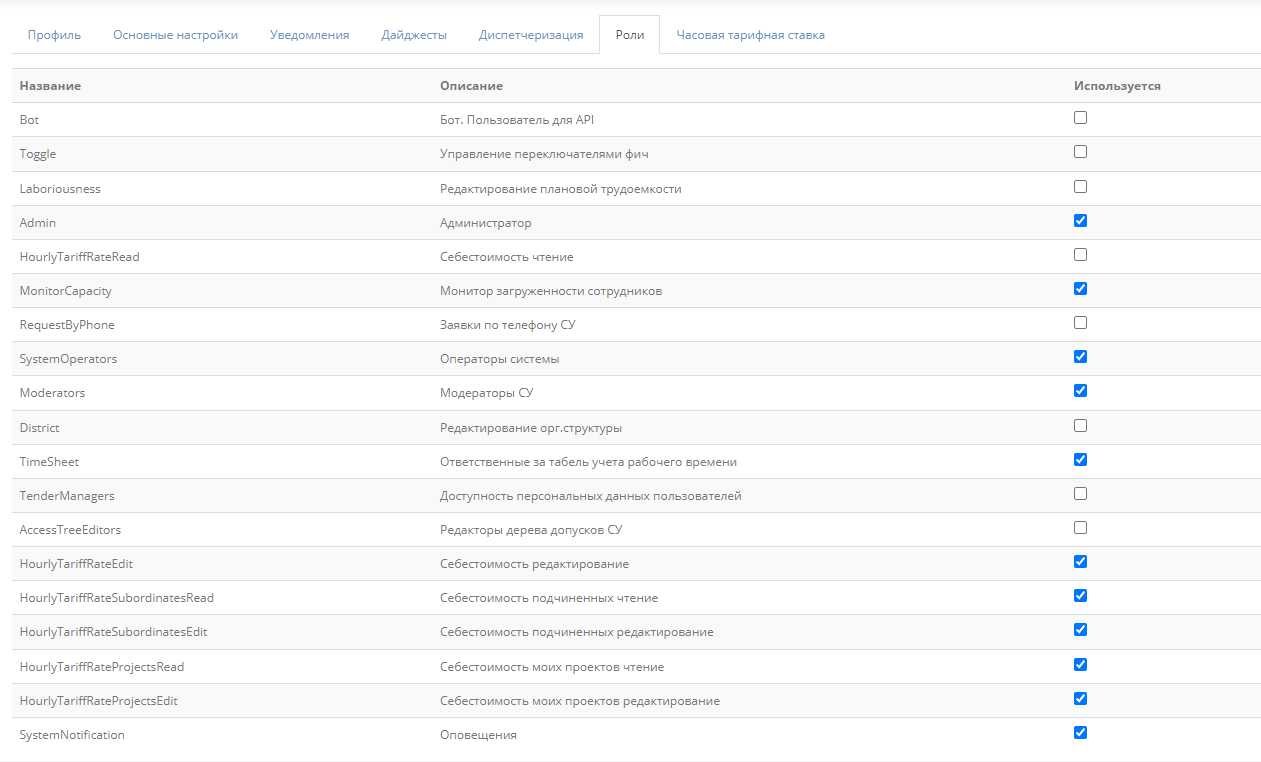Switch to Основные настройки tab
Screen dimensions: 1261x762
(x=175, y=35)
